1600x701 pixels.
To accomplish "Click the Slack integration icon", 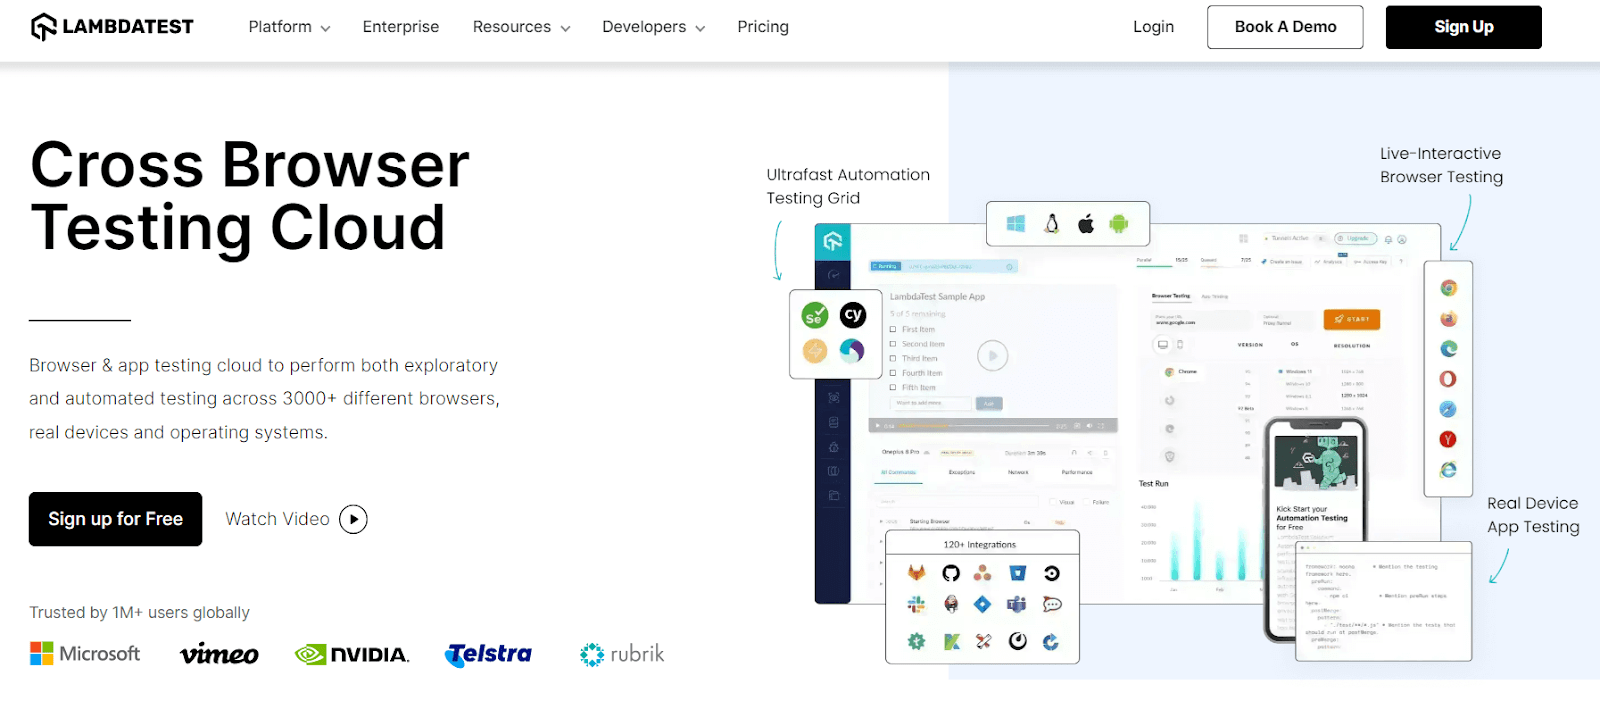I will [917, 604].
